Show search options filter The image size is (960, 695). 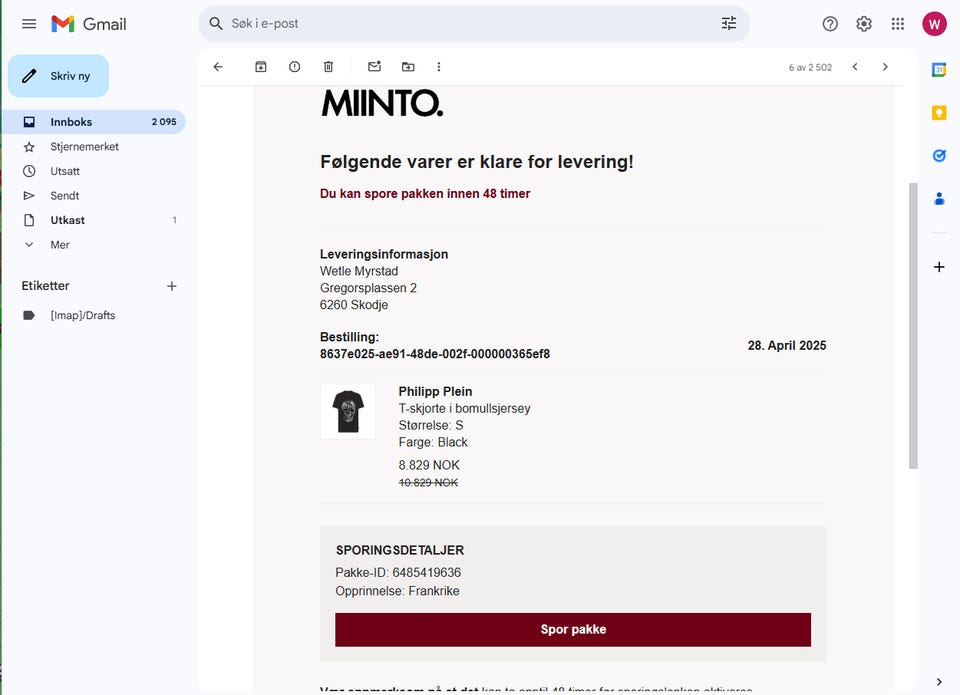point(729,24)
